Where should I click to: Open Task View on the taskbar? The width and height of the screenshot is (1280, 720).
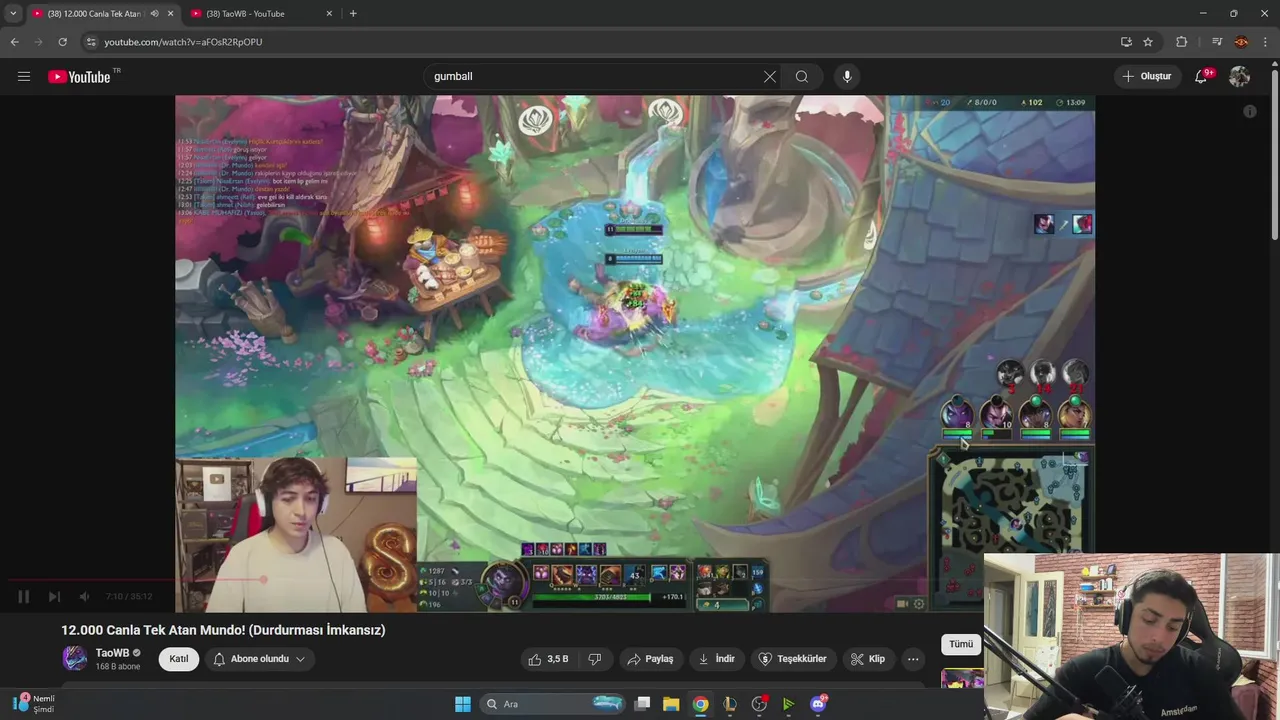[643, 704]
